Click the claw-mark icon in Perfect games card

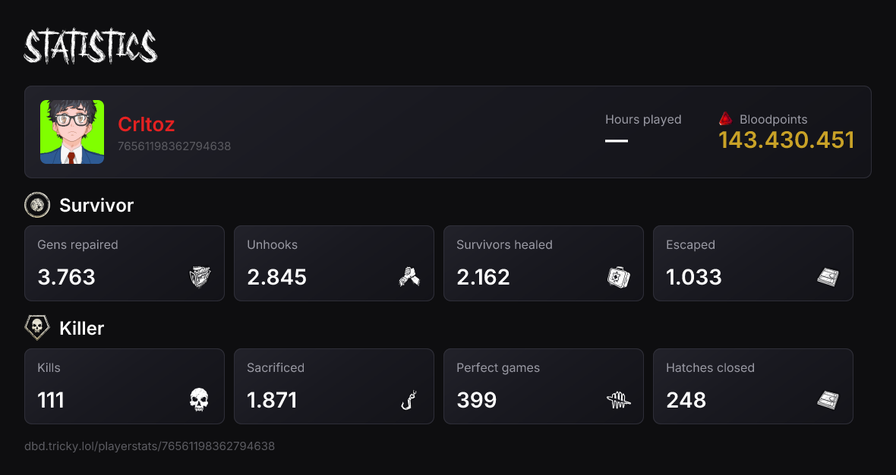[618, 400]
